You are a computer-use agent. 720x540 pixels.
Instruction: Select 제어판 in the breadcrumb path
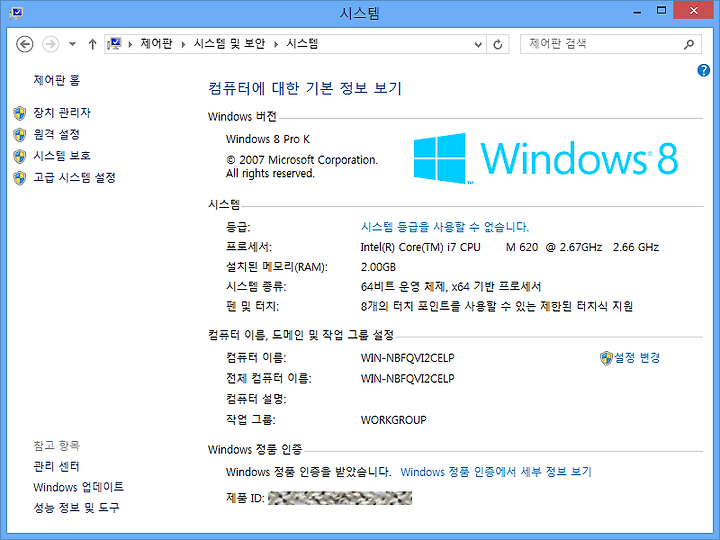[x=156, y=44]
